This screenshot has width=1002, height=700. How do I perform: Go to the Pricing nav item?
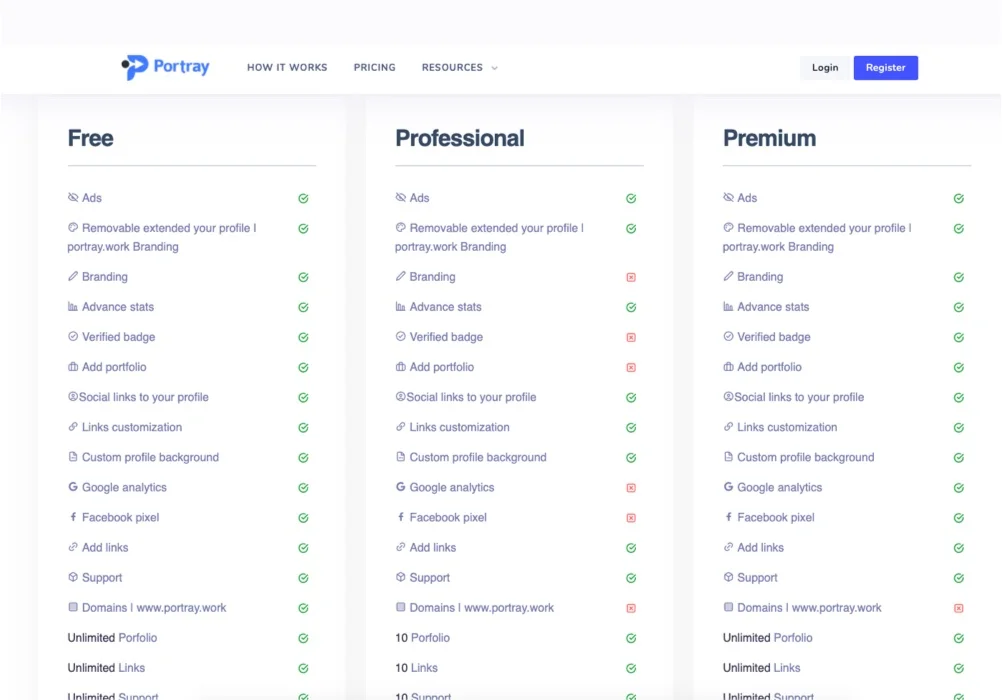coord(374,68)
